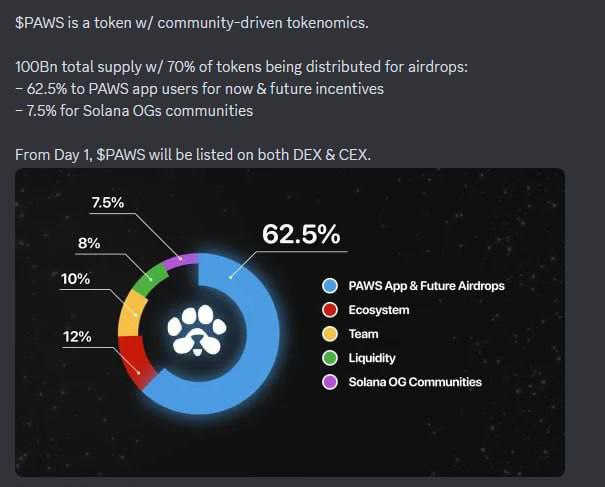605x487 pixels.
Task: Click the large 62.5% chart label
Action: [x=301, y=234]
